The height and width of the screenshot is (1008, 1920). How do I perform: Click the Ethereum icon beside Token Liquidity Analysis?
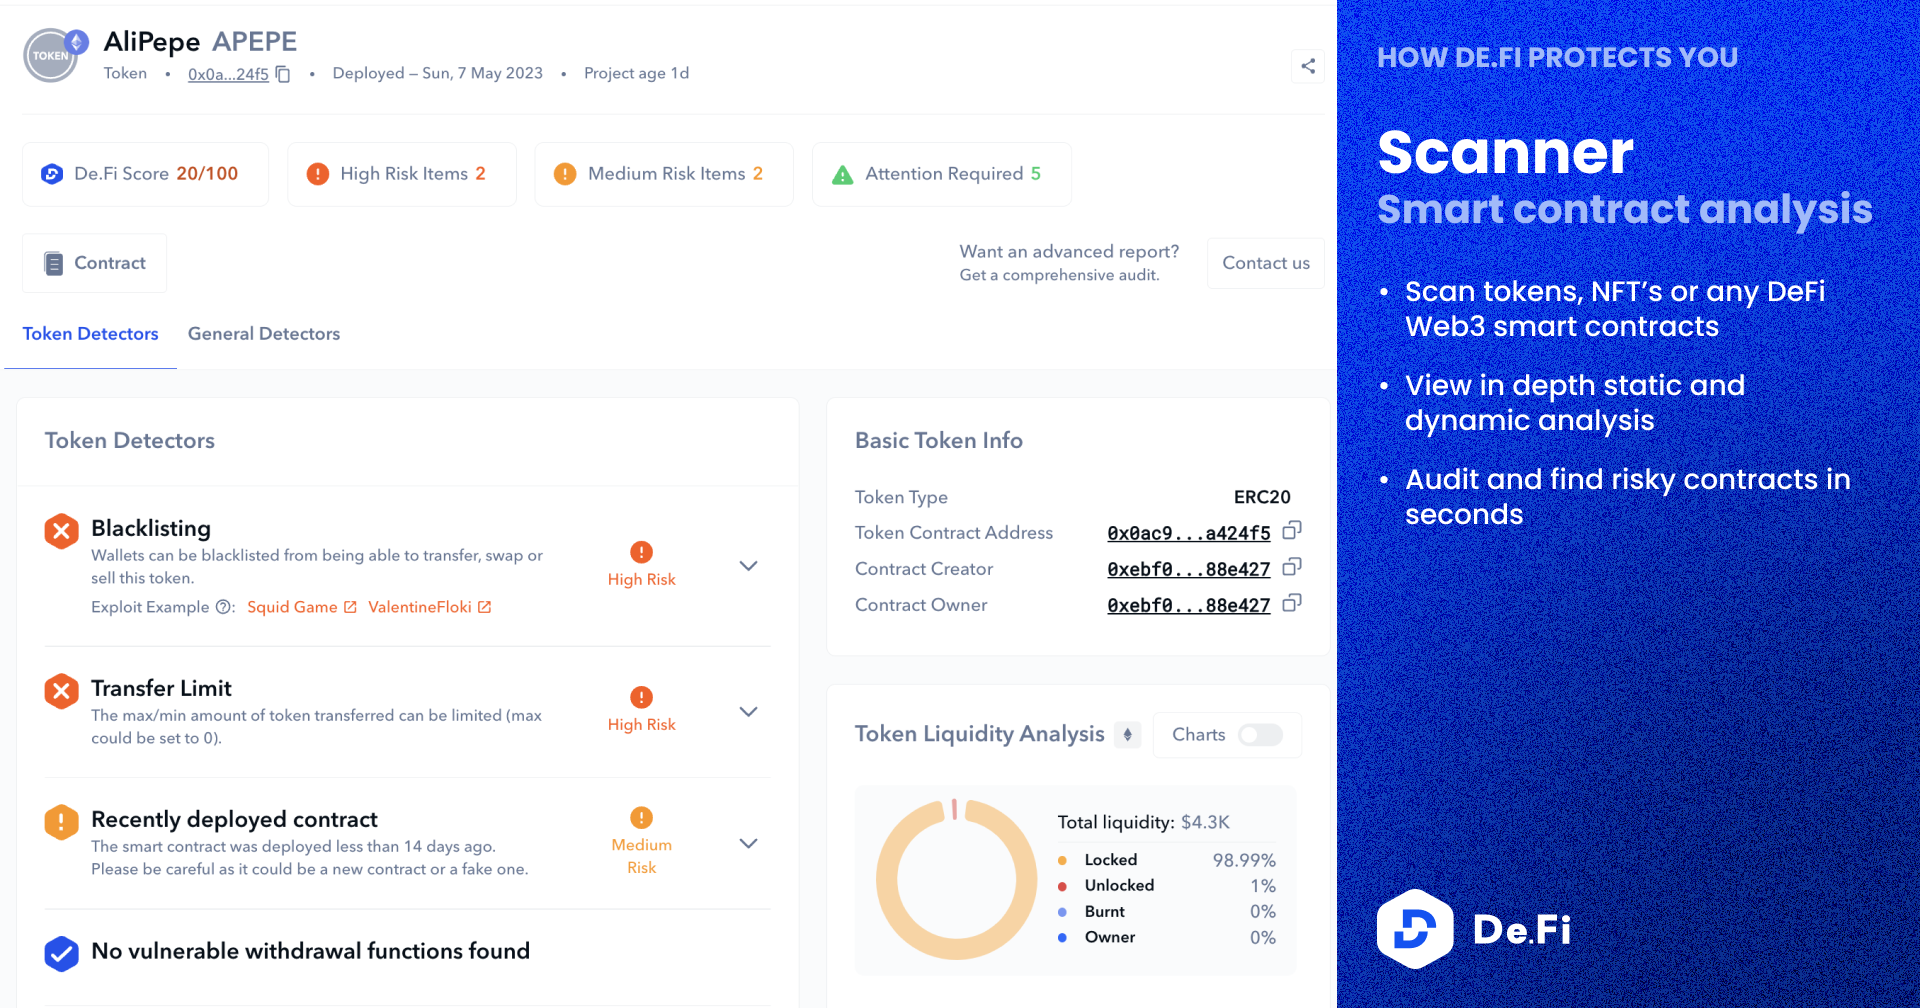[x=1127, y=735]
